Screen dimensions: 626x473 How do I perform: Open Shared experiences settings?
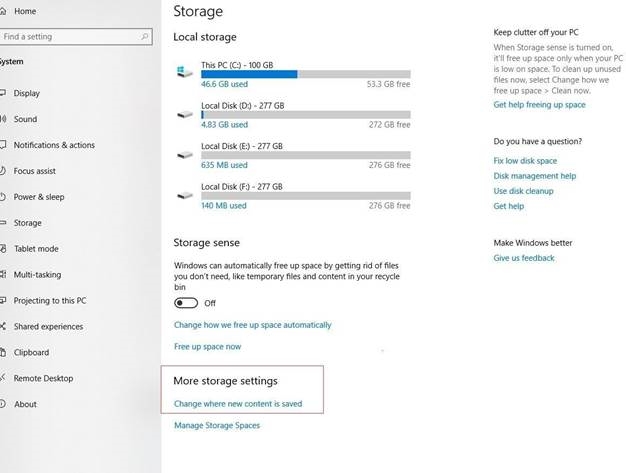click(x=48, y=327)
